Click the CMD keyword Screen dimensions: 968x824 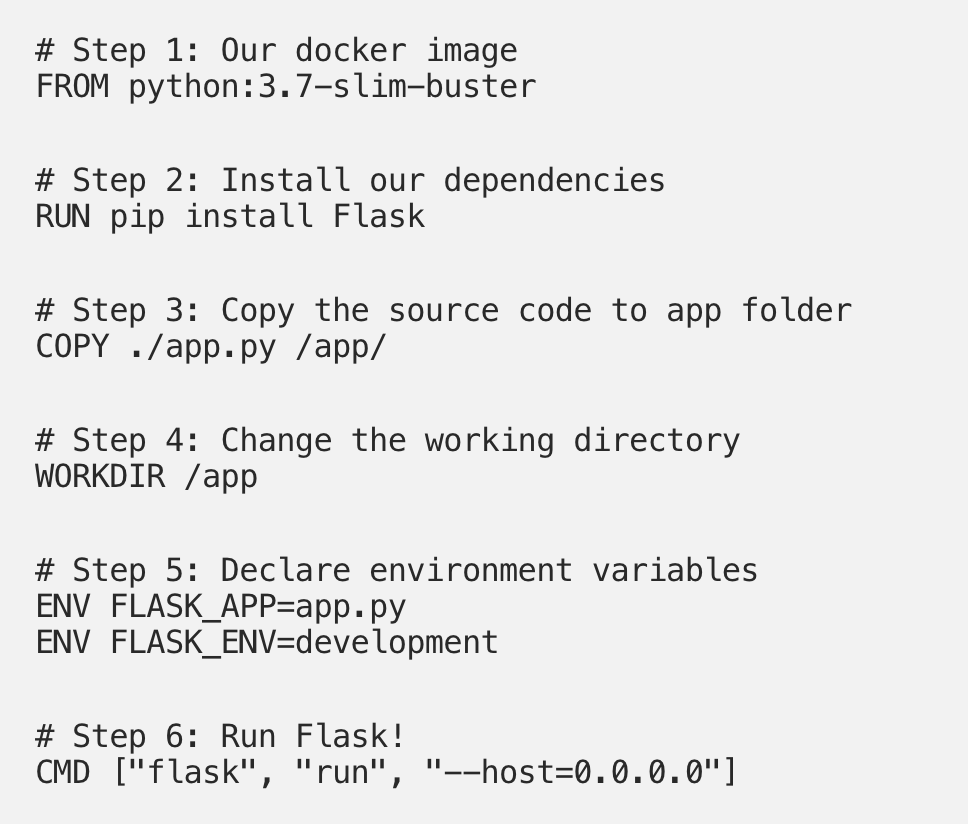point(62,773)
